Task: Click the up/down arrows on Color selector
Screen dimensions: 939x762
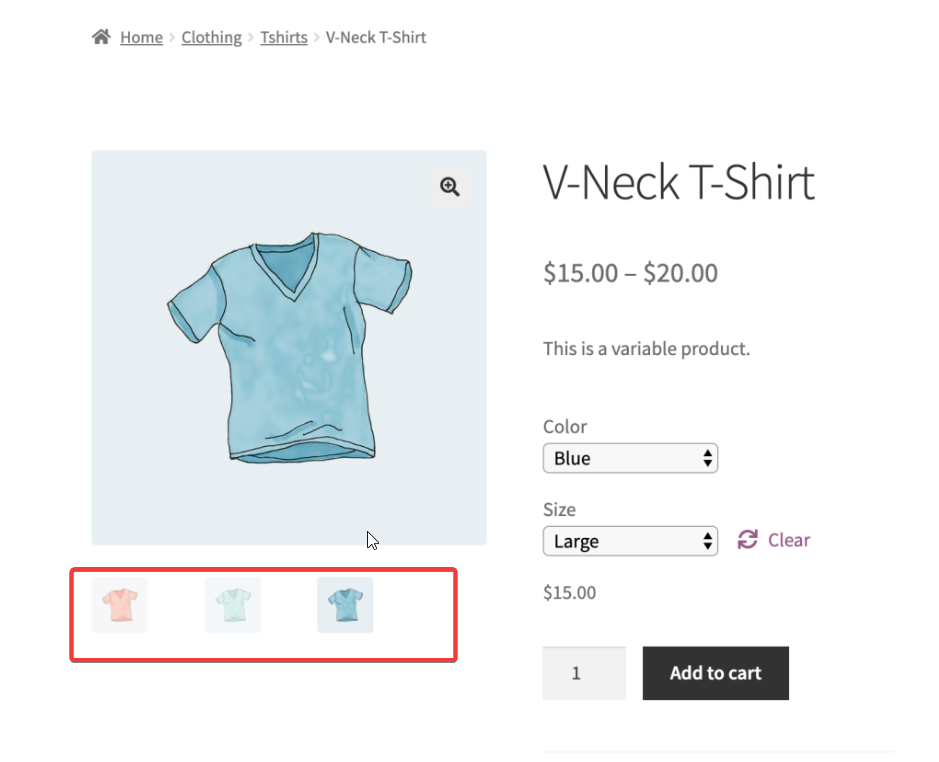Action: pos(706,458)
